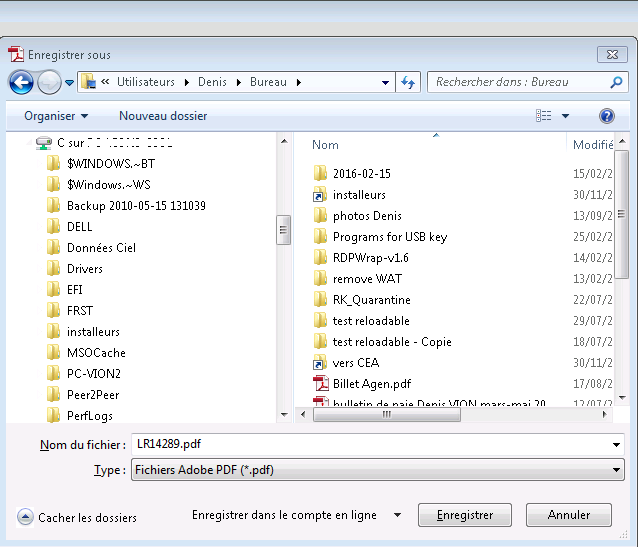
Task: Open Enregistrer dans le compte en ligne dropdown
Action: click(398, 515)
